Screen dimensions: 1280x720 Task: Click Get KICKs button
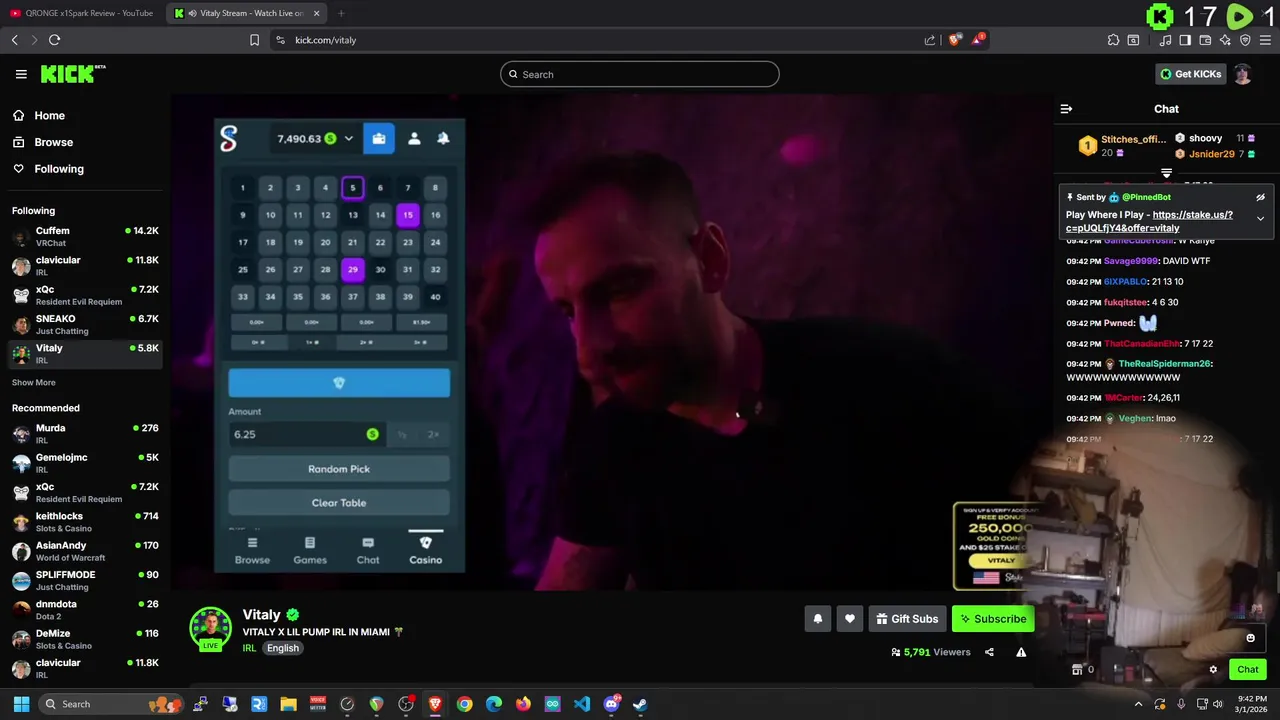click(x=1190, y=74)
